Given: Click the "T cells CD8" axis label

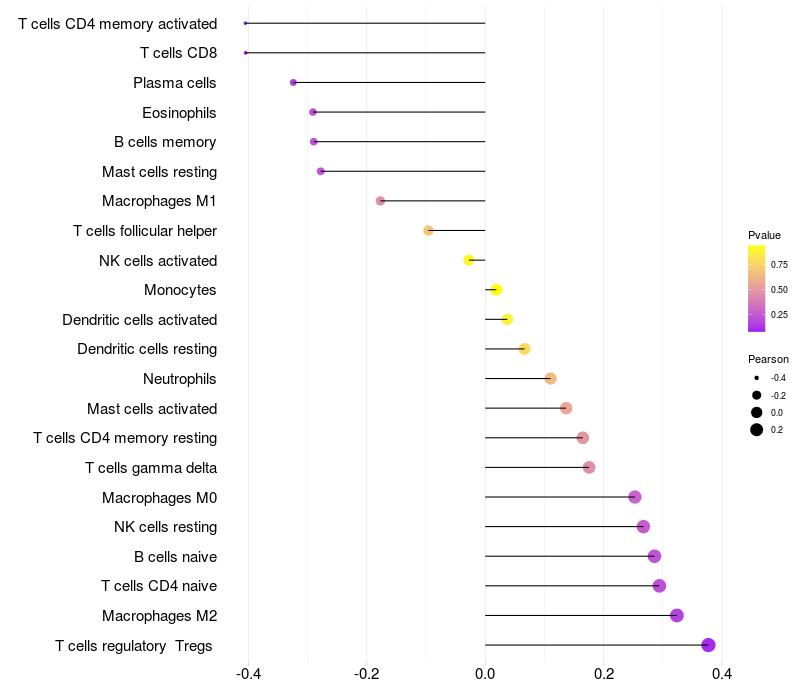Looking at the screenshot, I should 179,53.
